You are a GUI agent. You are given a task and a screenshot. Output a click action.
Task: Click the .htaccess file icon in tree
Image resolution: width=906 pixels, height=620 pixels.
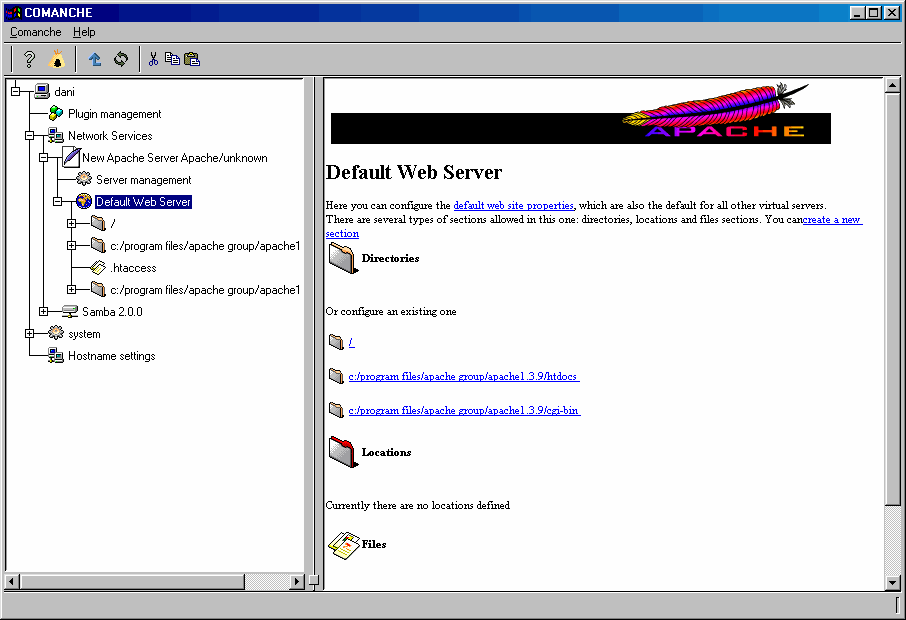tap(98, 268)
